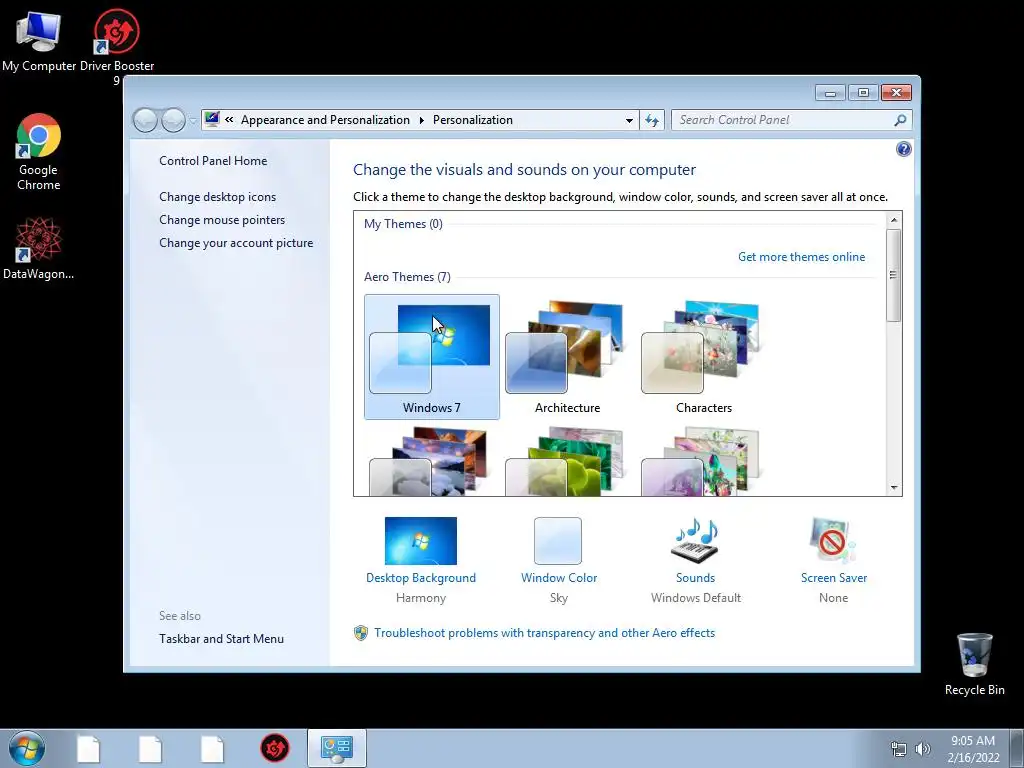Click shield icon beside Troubleshoot link

(360, 633)
